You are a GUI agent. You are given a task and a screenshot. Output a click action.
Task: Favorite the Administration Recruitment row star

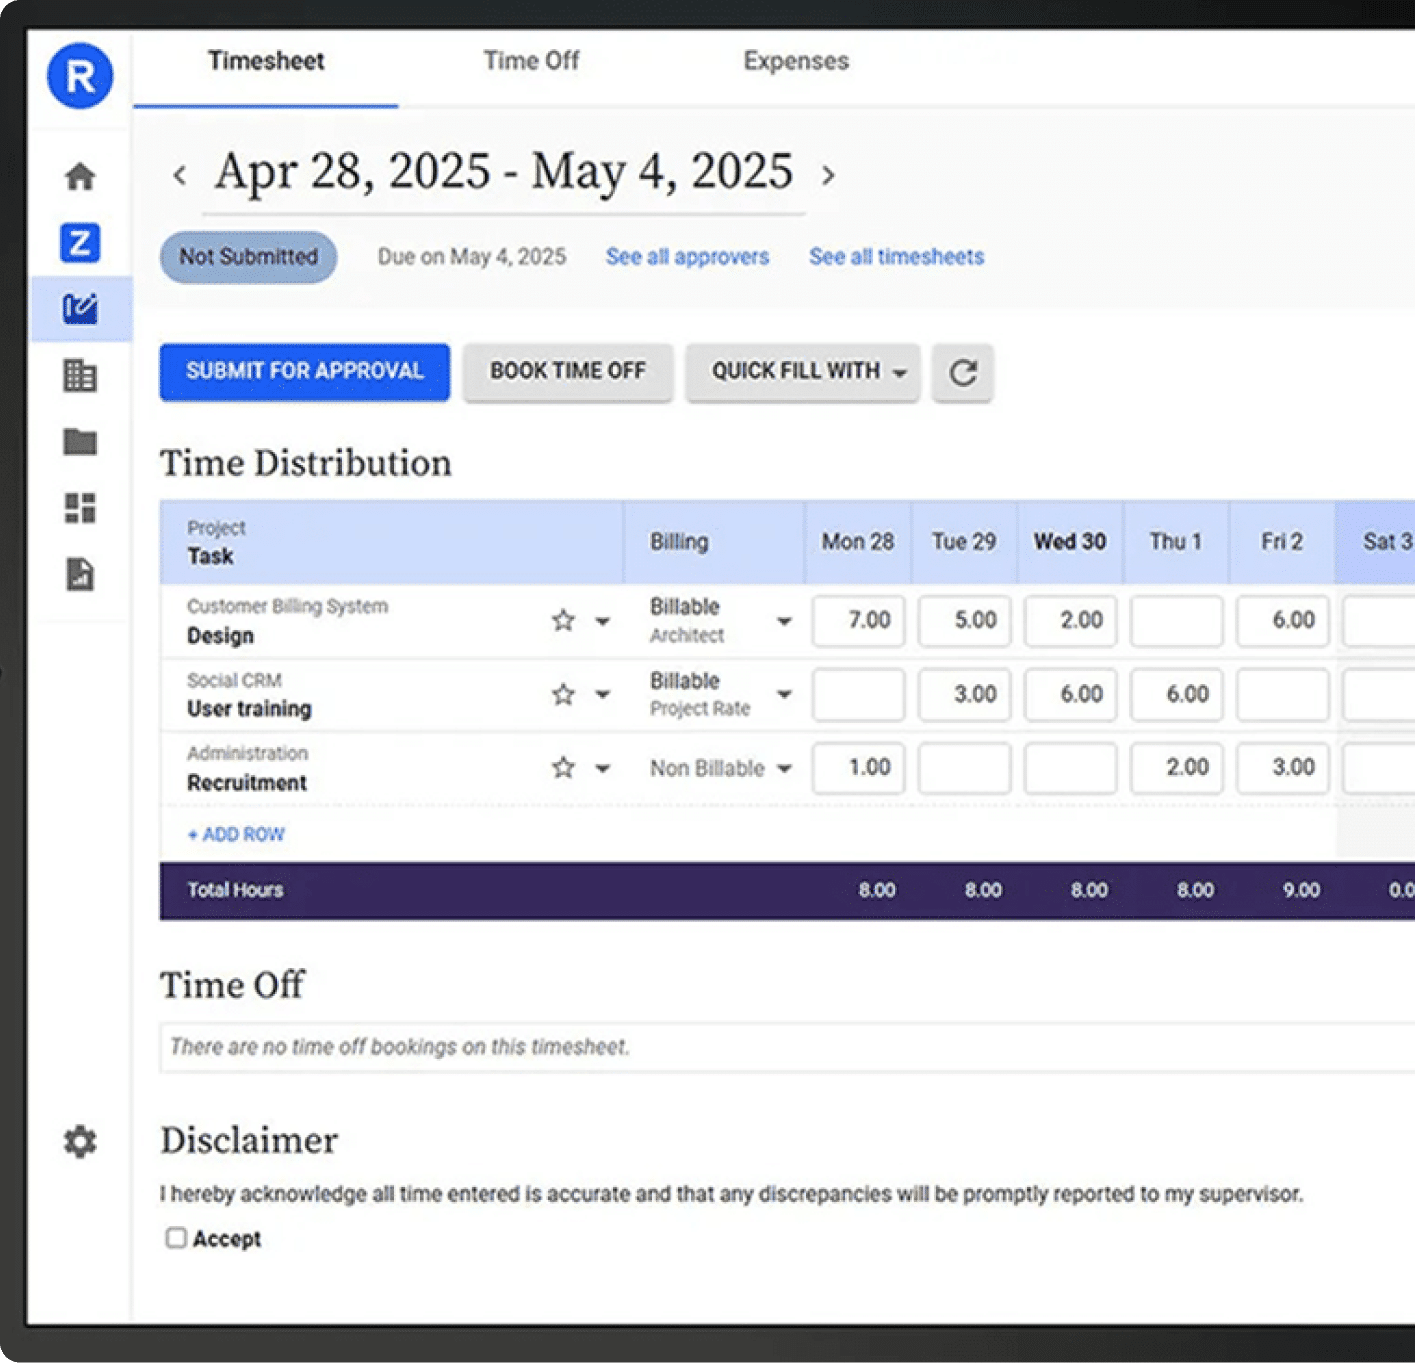pyautogui.click(x=564, y=768)
